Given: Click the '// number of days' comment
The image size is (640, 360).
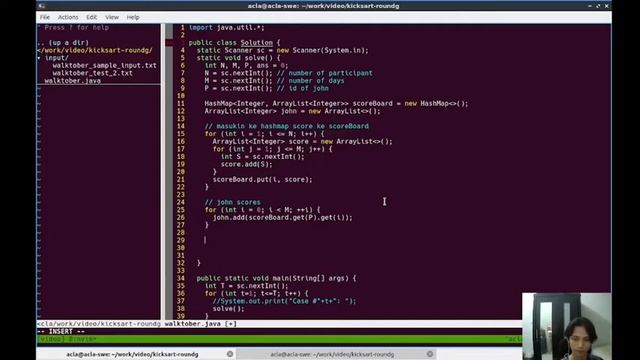Looking at the screenshot, I should [310, 81].
